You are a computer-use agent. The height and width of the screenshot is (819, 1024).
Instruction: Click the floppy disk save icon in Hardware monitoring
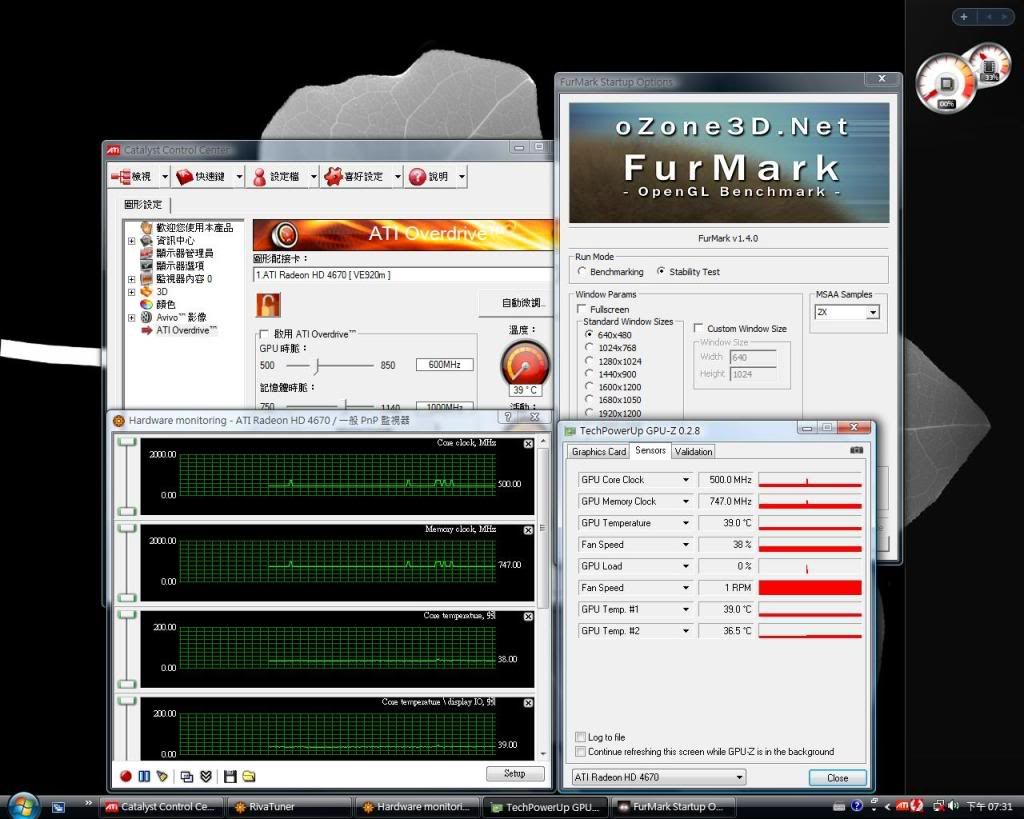tap(230, 776)
